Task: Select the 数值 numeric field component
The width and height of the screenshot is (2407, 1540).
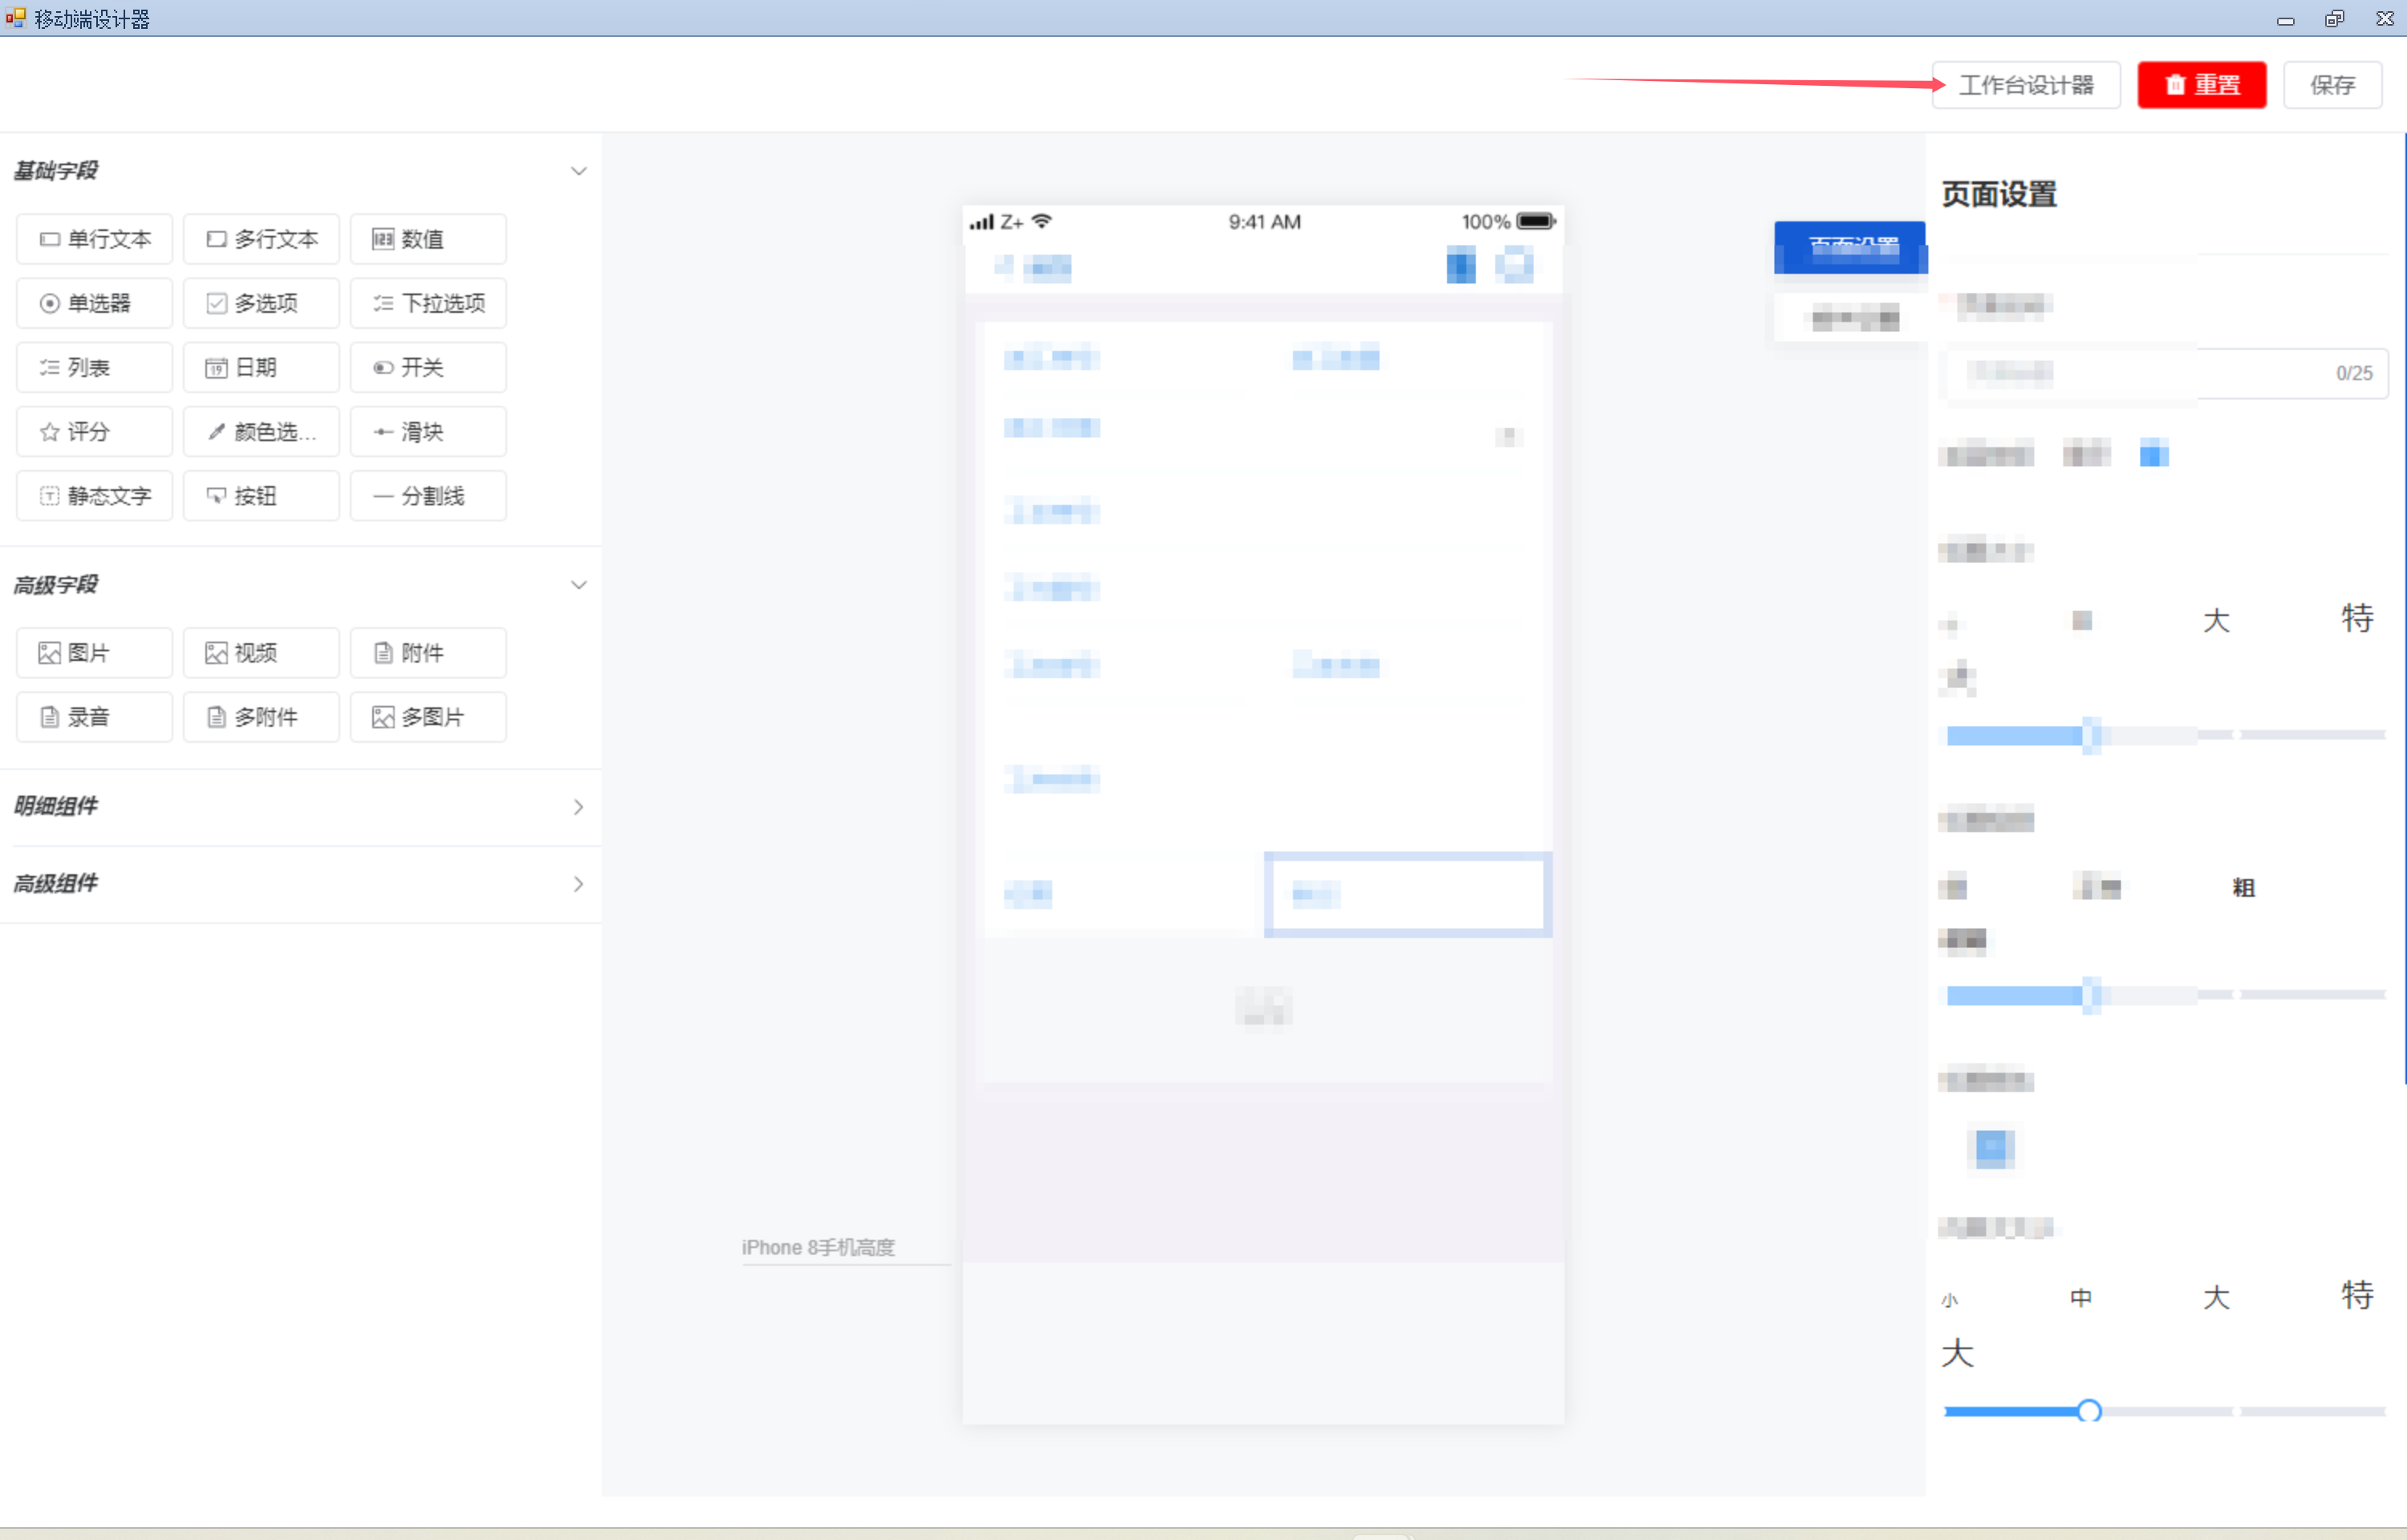Action: (x=428, y=239)
